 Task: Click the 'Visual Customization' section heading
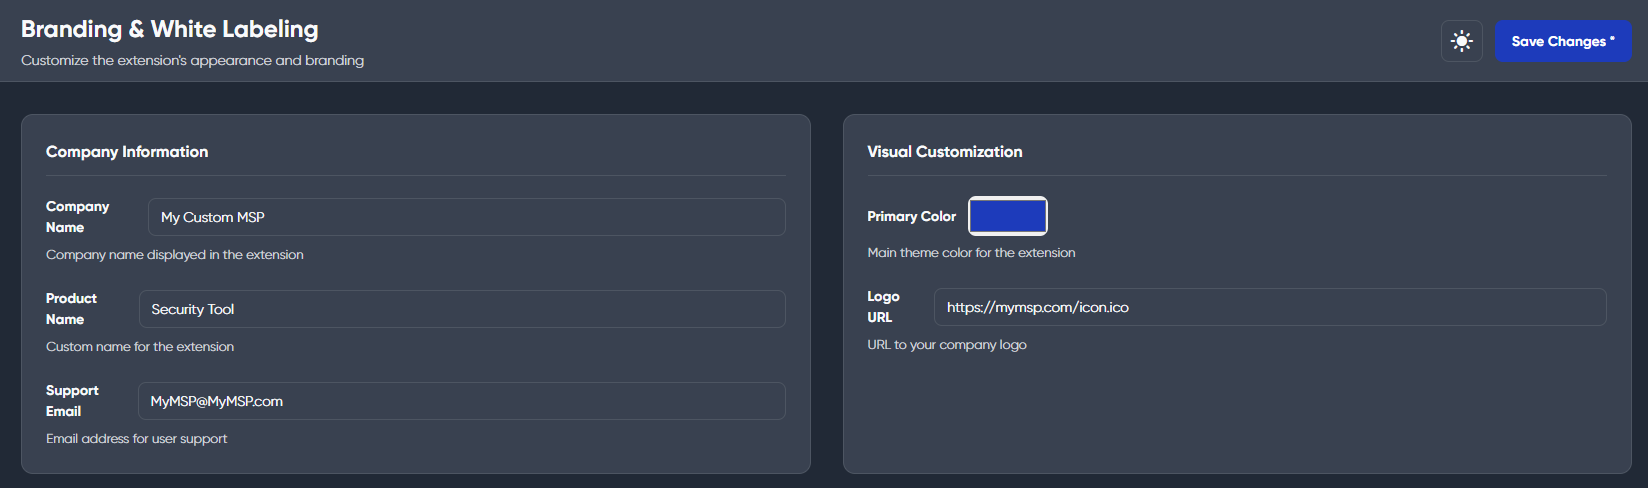coord(945,152)
